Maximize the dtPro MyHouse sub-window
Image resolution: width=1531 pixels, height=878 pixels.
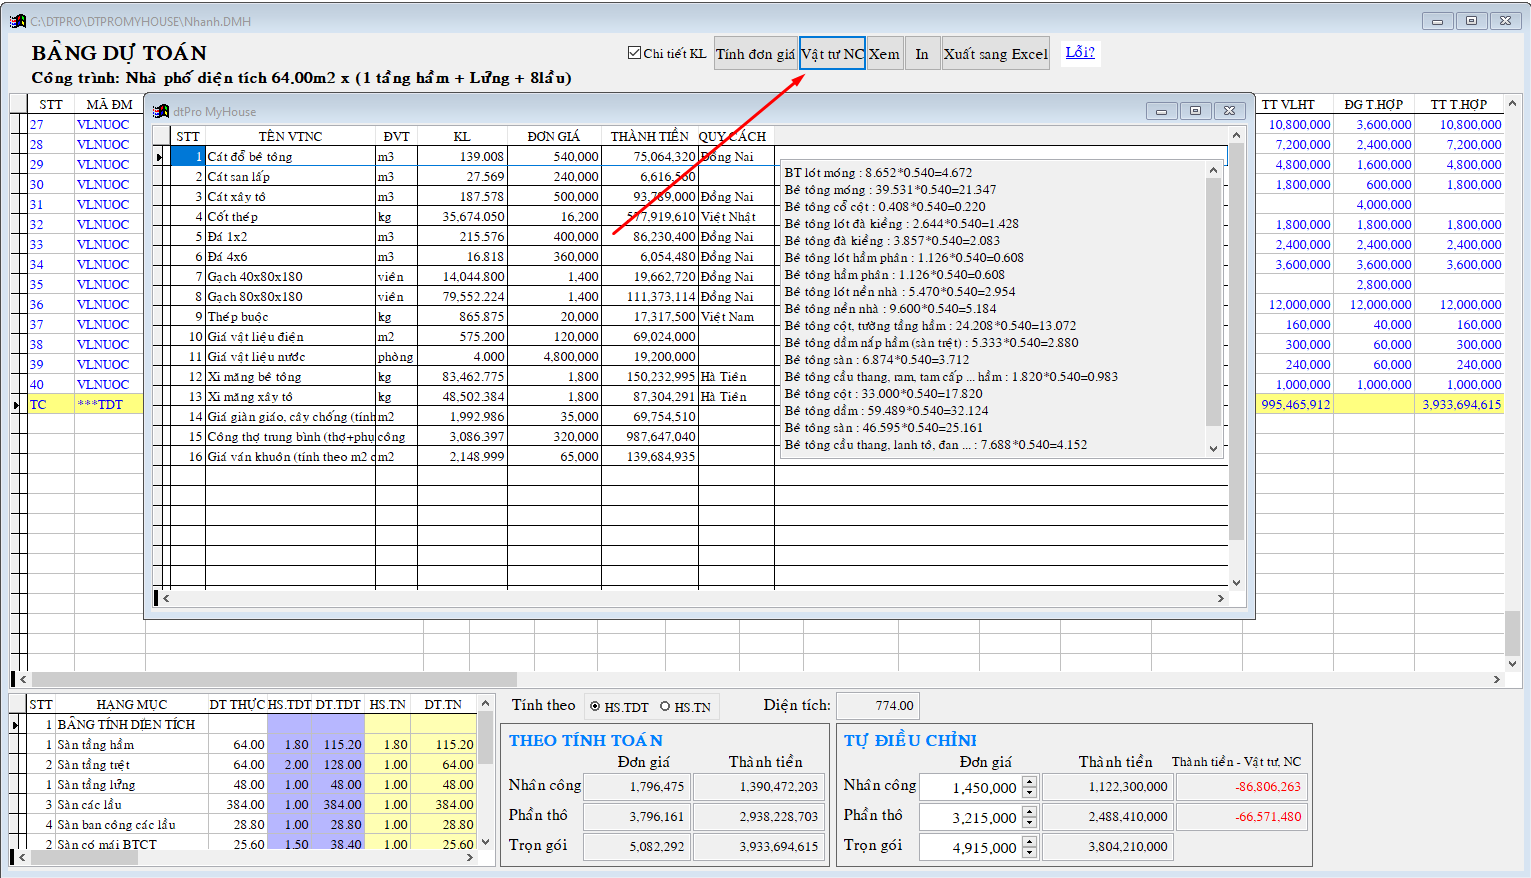coord(1195,111)
